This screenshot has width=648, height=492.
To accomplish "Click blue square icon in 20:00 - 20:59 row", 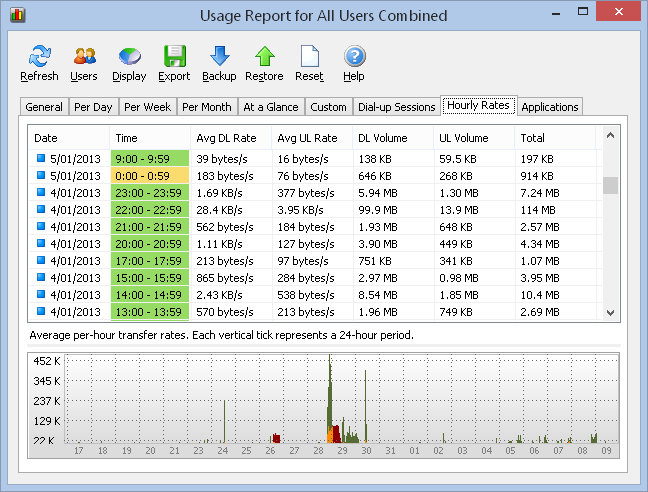I will tap(40, 243).
